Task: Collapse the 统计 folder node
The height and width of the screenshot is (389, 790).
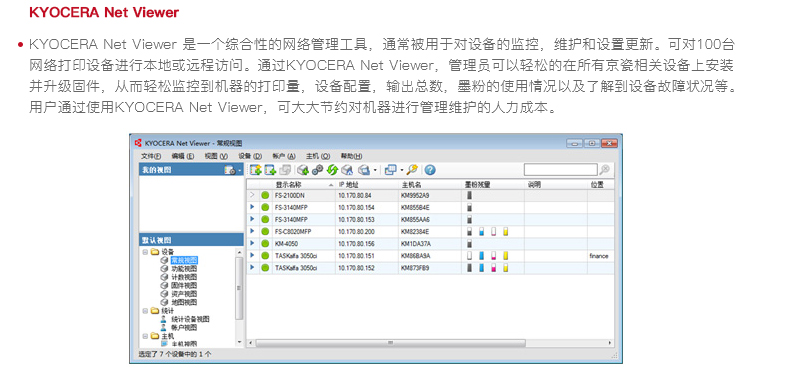Action: [x=145, y=311]
